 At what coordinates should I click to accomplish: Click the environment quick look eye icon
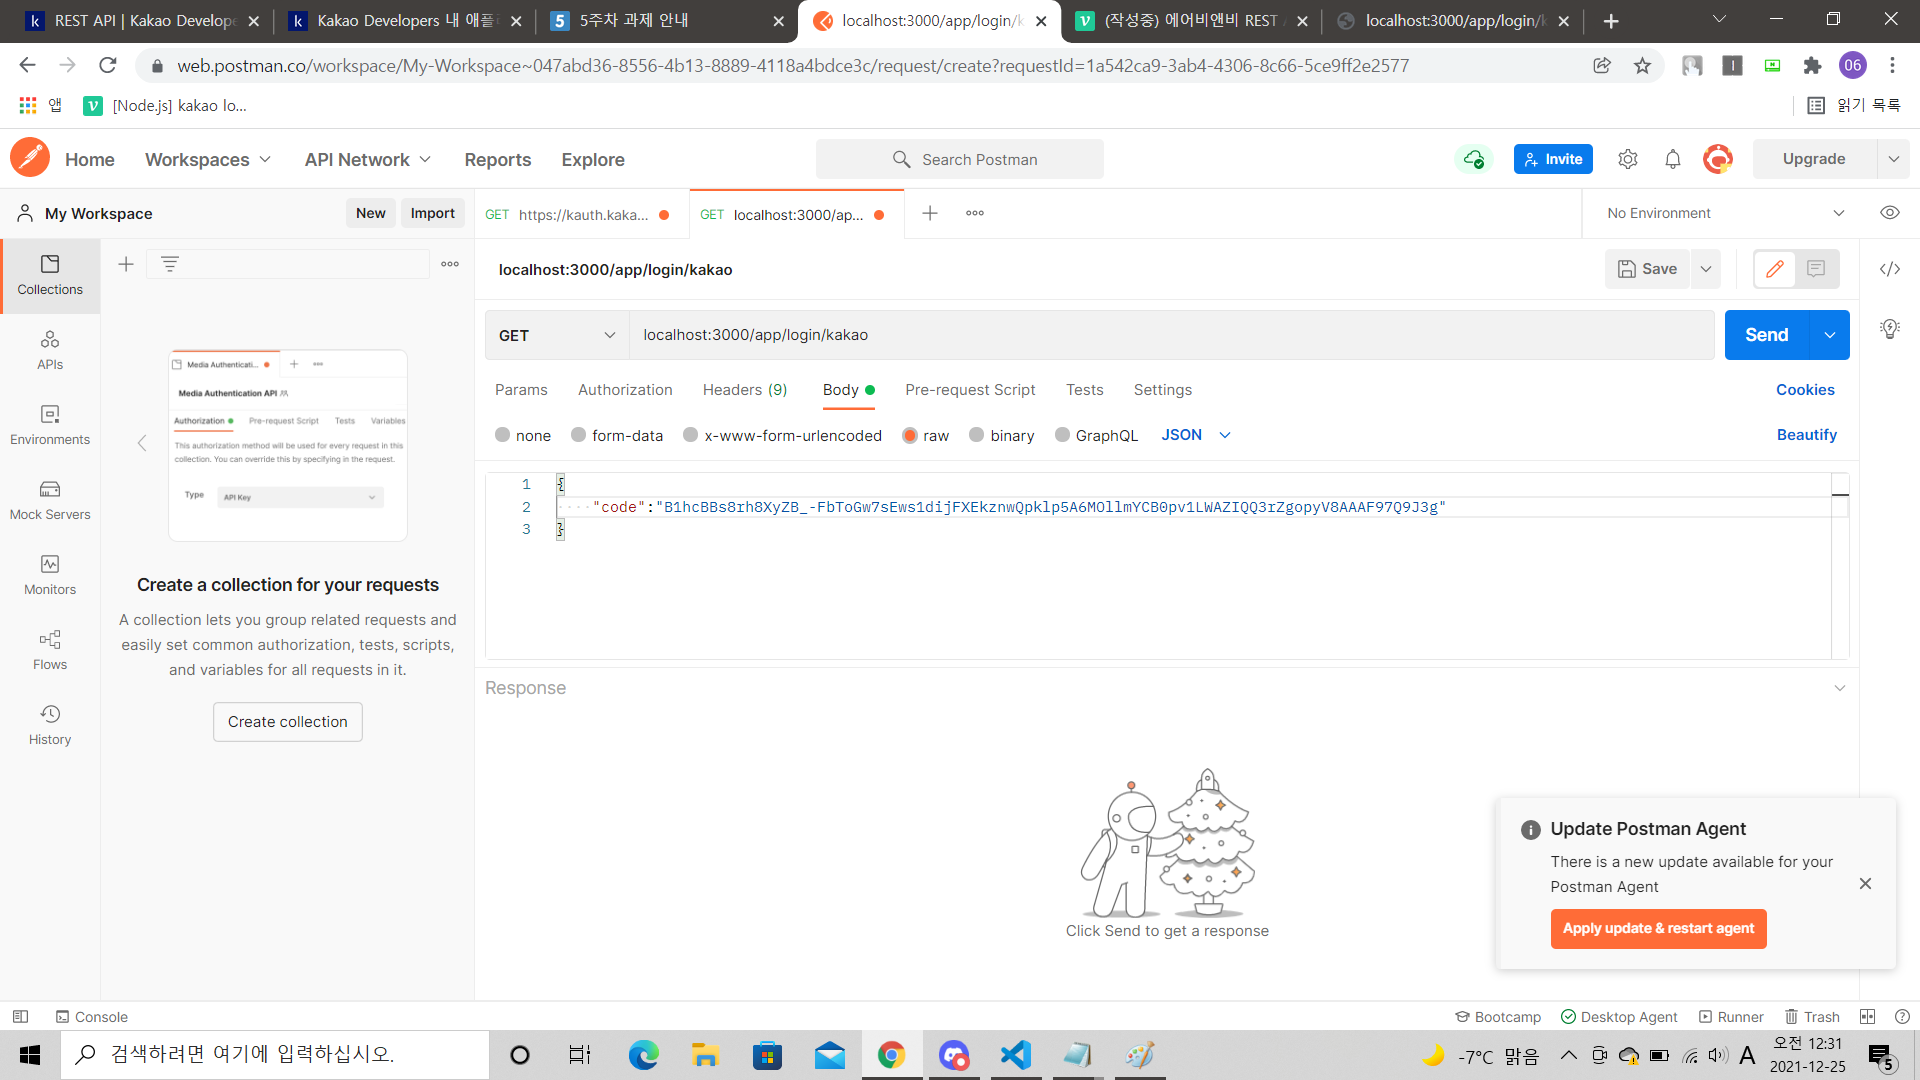1889,213
